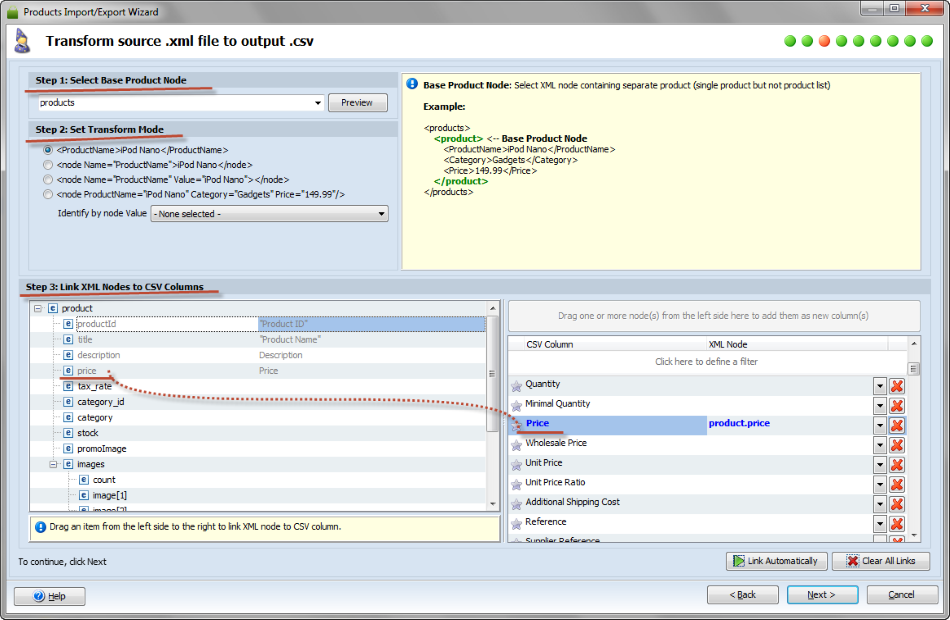Click the star icon beside Unit Price
Viewport: 950px width, 620px height.
(x=516, y=465)
